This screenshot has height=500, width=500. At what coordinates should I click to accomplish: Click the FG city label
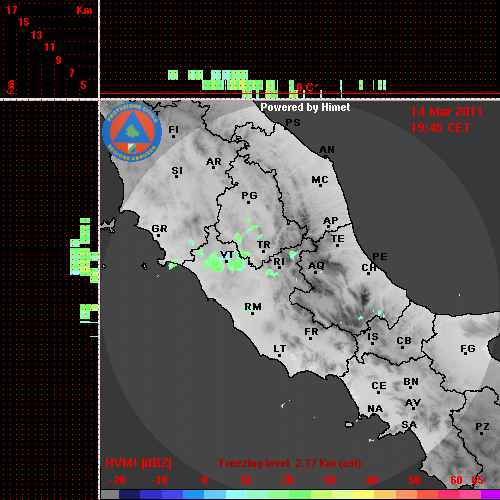click(x=468, y=349)
